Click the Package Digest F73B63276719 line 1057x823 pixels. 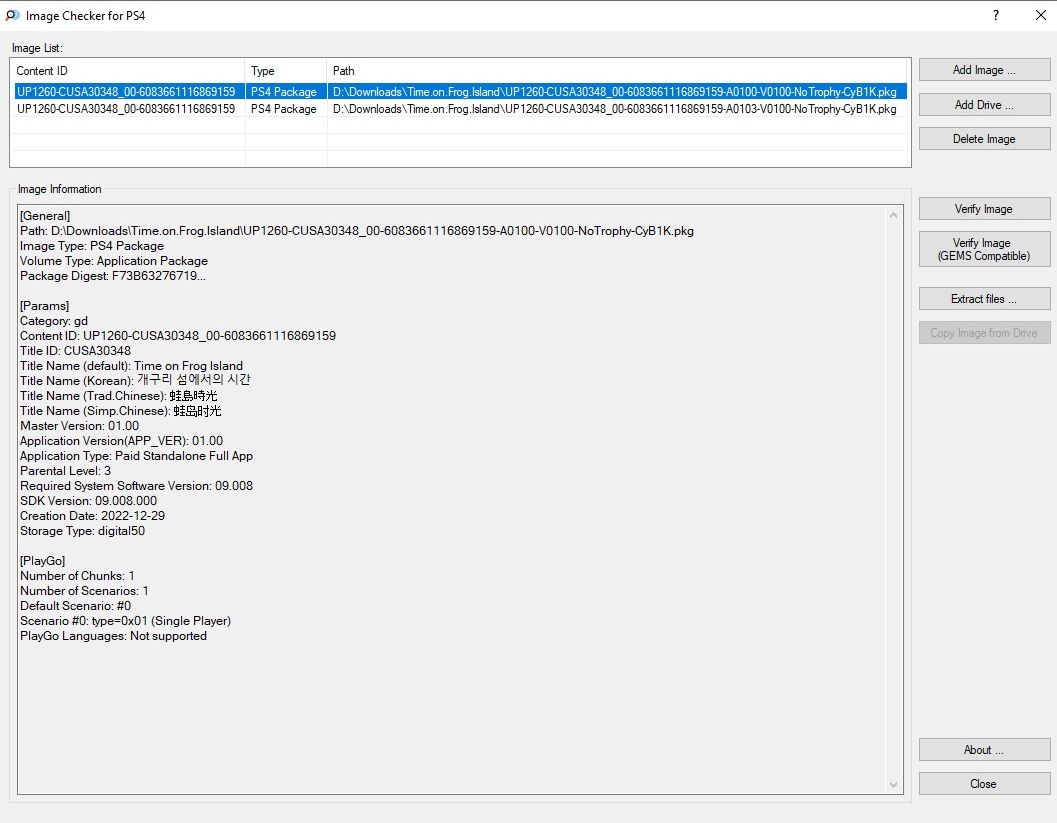click(x=113, y=276)
